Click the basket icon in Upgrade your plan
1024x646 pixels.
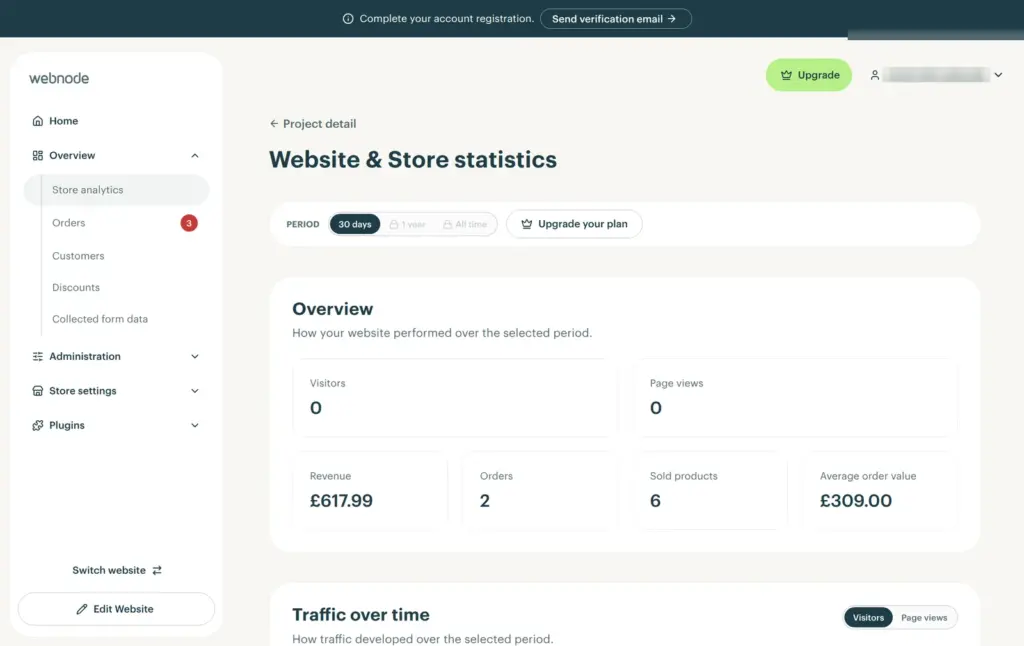click(526, 224)
